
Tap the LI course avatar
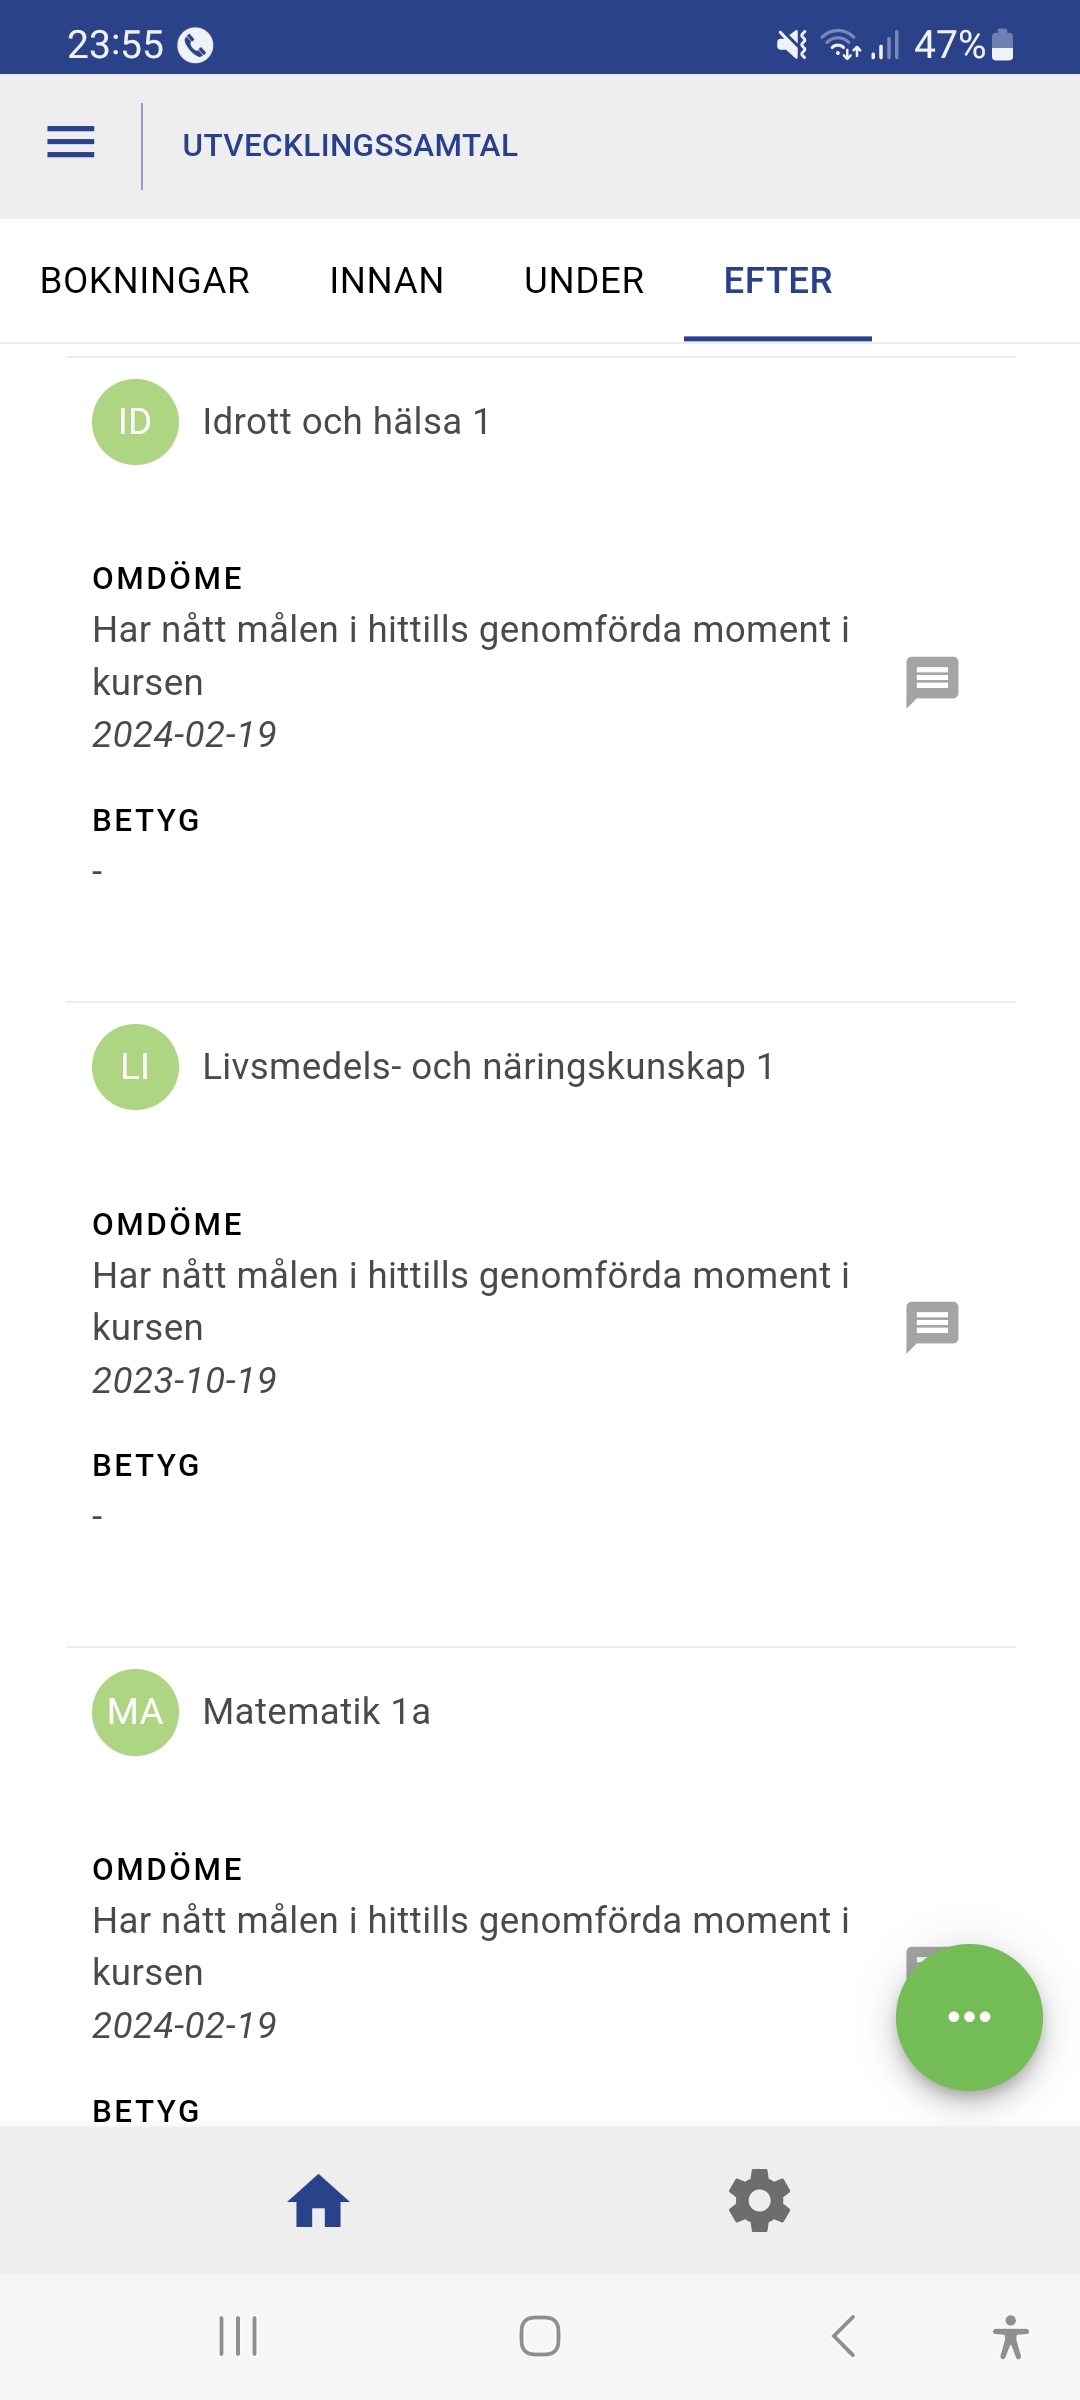click(135, 1067)
